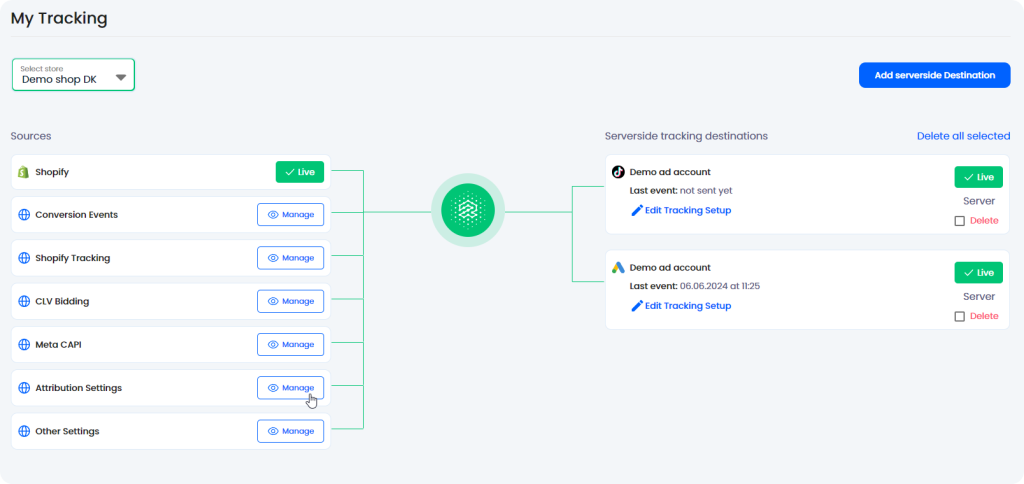Click the Google Ads destination icon
The width and height of the screenshot is (1024, 484).
pyautogui.click(x=618, y=268)
